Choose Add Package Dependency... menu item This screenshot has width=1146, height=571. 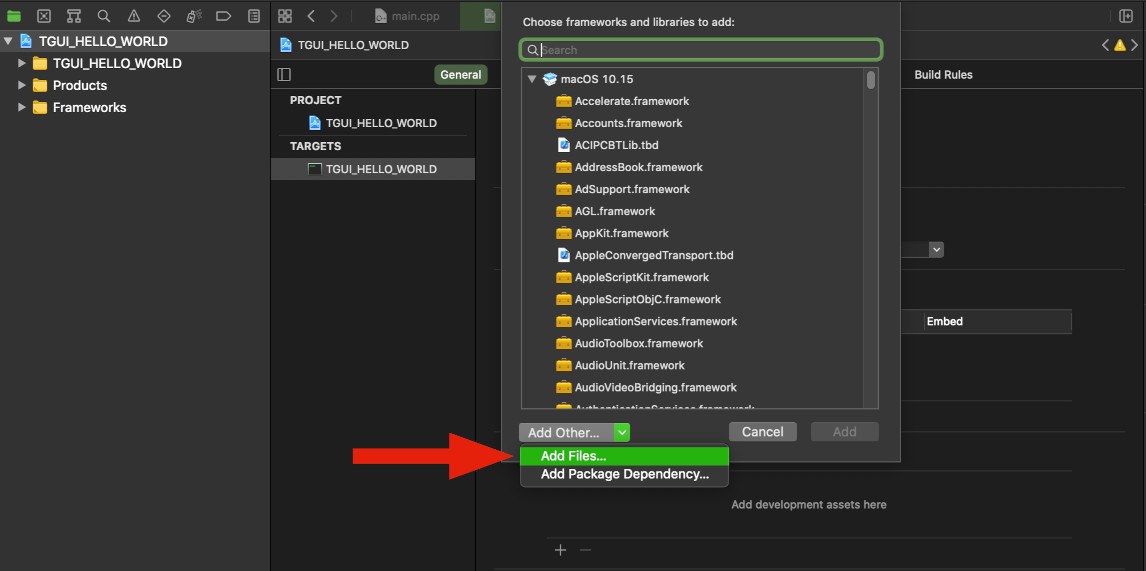624,474
